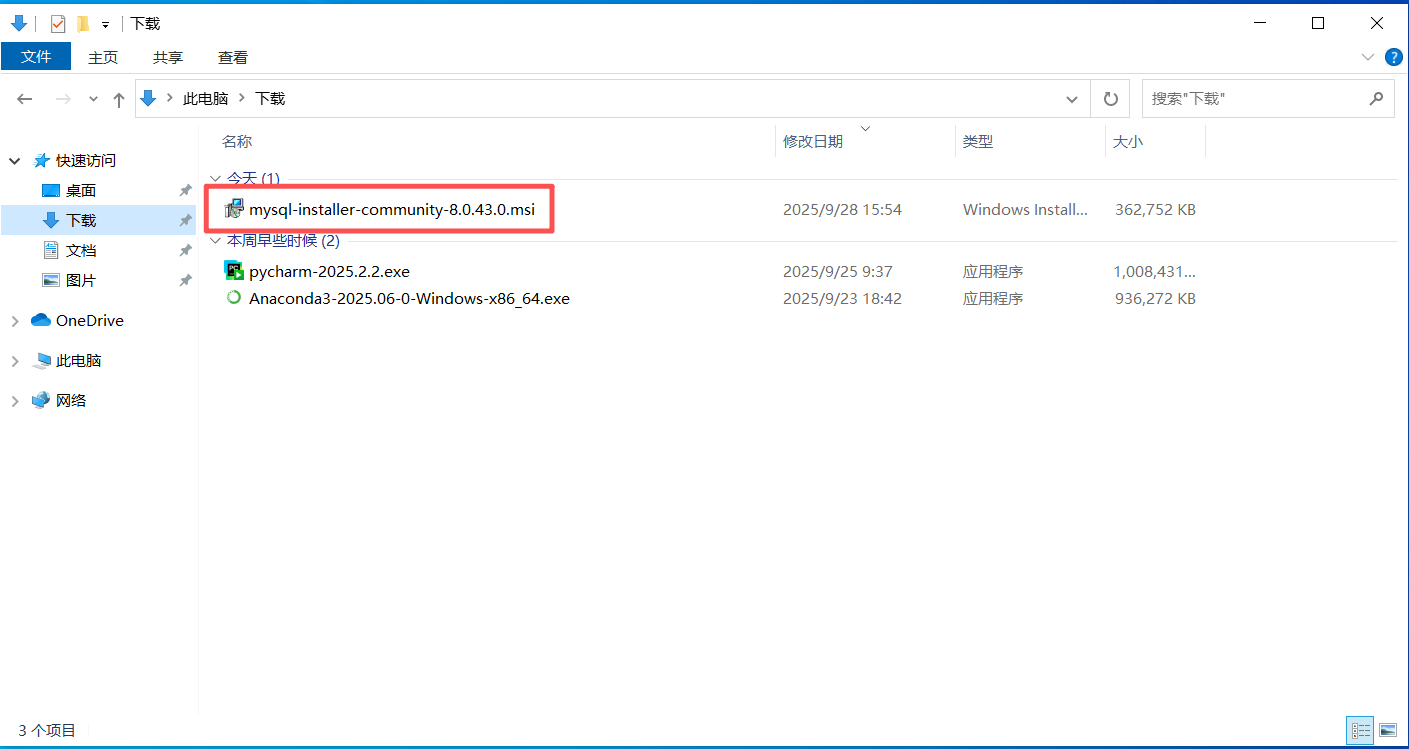Click the 362,752 KB size cell
Viewport: 1409px width, 749px height.
1155,210
